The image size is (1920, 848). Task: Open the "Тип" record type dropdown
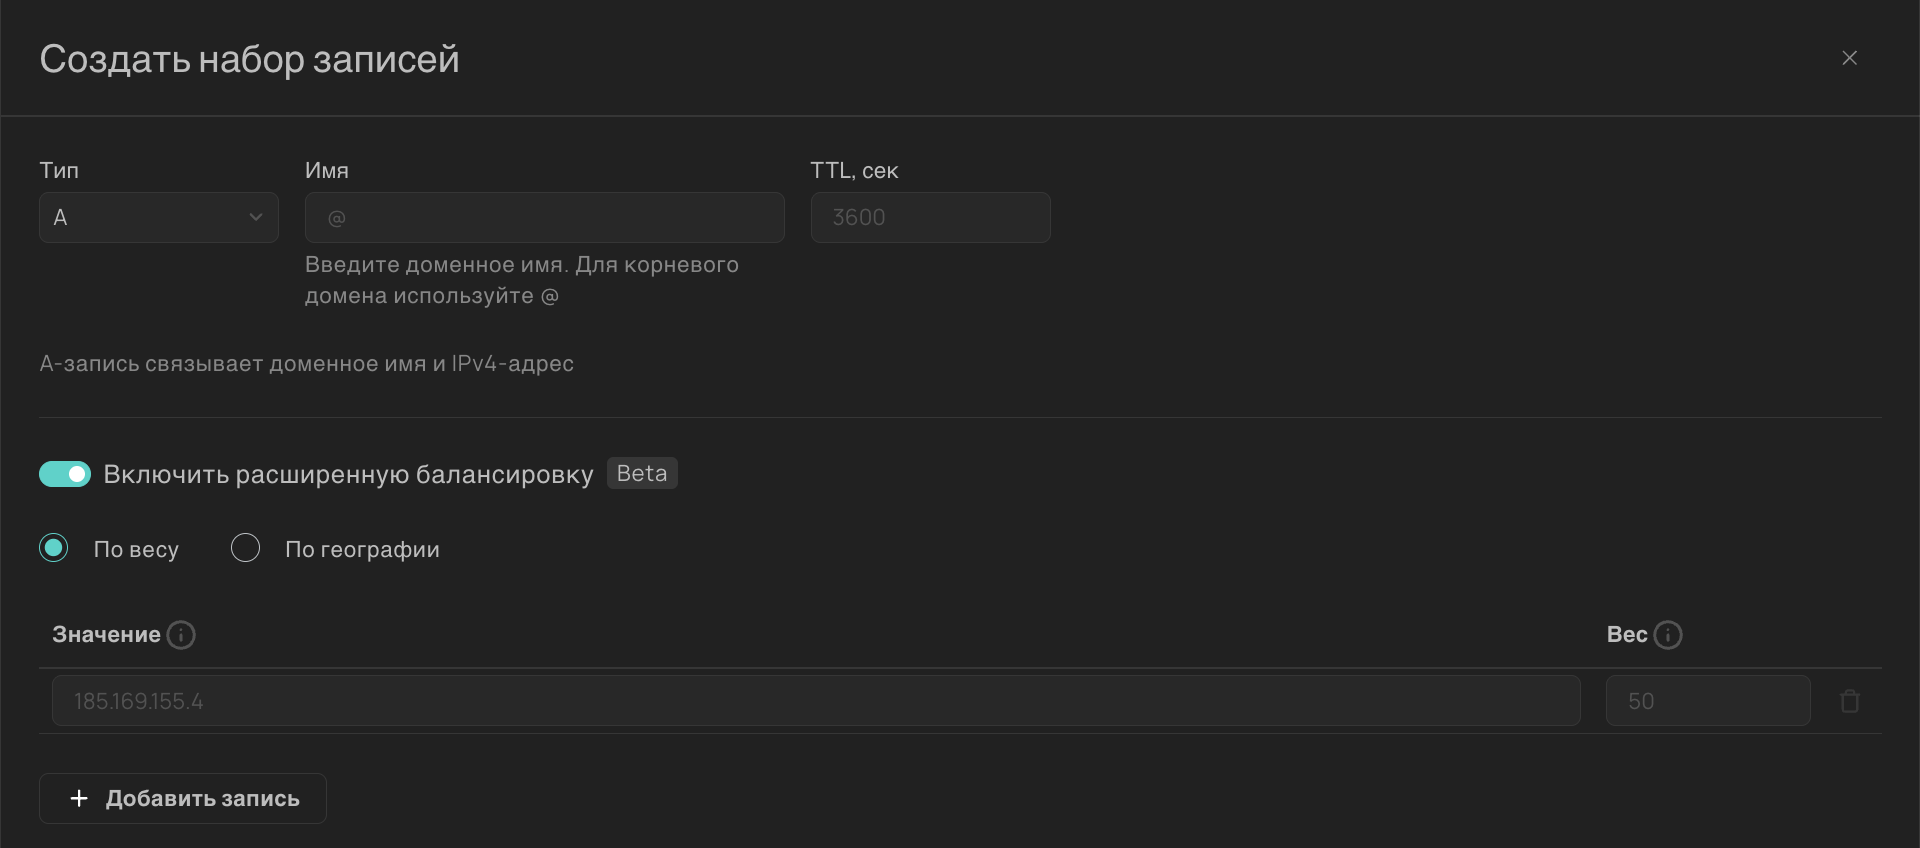pos(158,217)
